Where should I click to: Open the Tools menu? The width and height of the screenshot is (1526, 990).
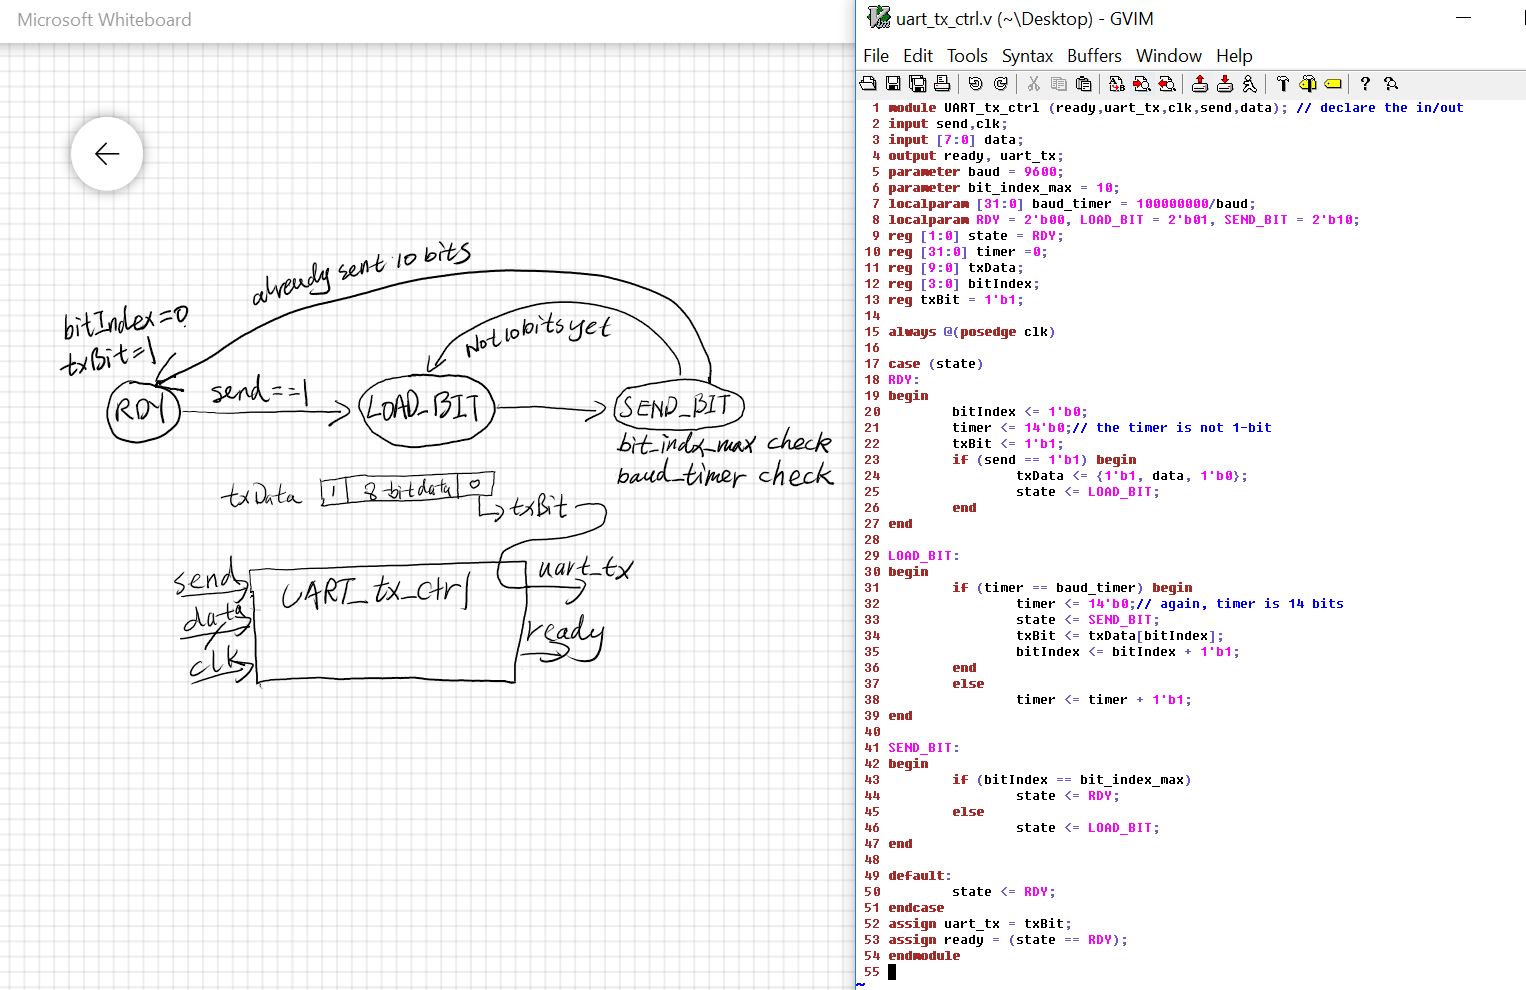pyautogui.click(x=967, y=56)
